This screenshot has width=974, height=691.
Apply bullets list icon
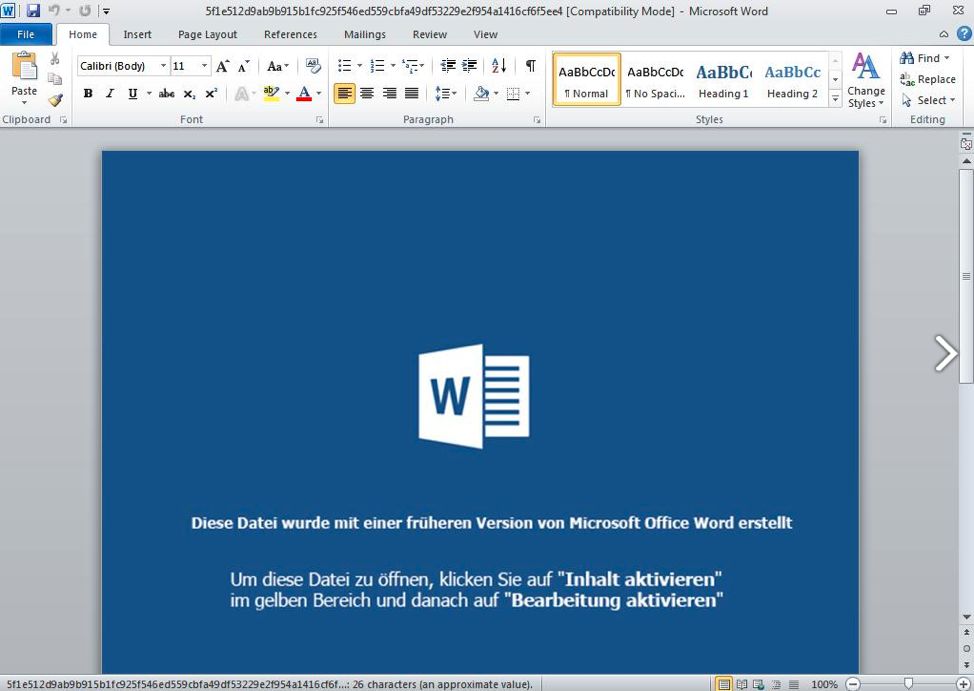tap(344, 66)
